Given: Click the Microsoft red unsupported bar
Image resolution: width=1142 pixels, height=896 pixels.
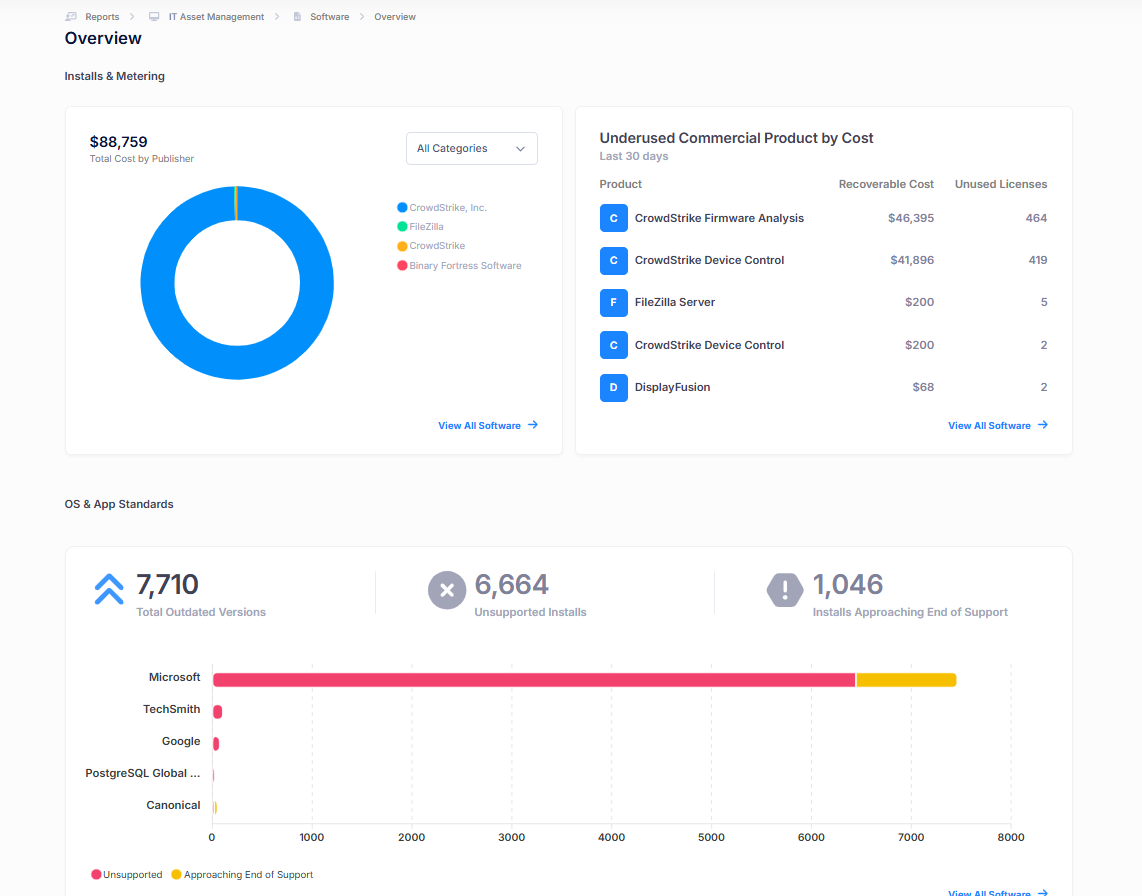Looking at the screenshot, I should pyautogui.click(x=534, y=680).
